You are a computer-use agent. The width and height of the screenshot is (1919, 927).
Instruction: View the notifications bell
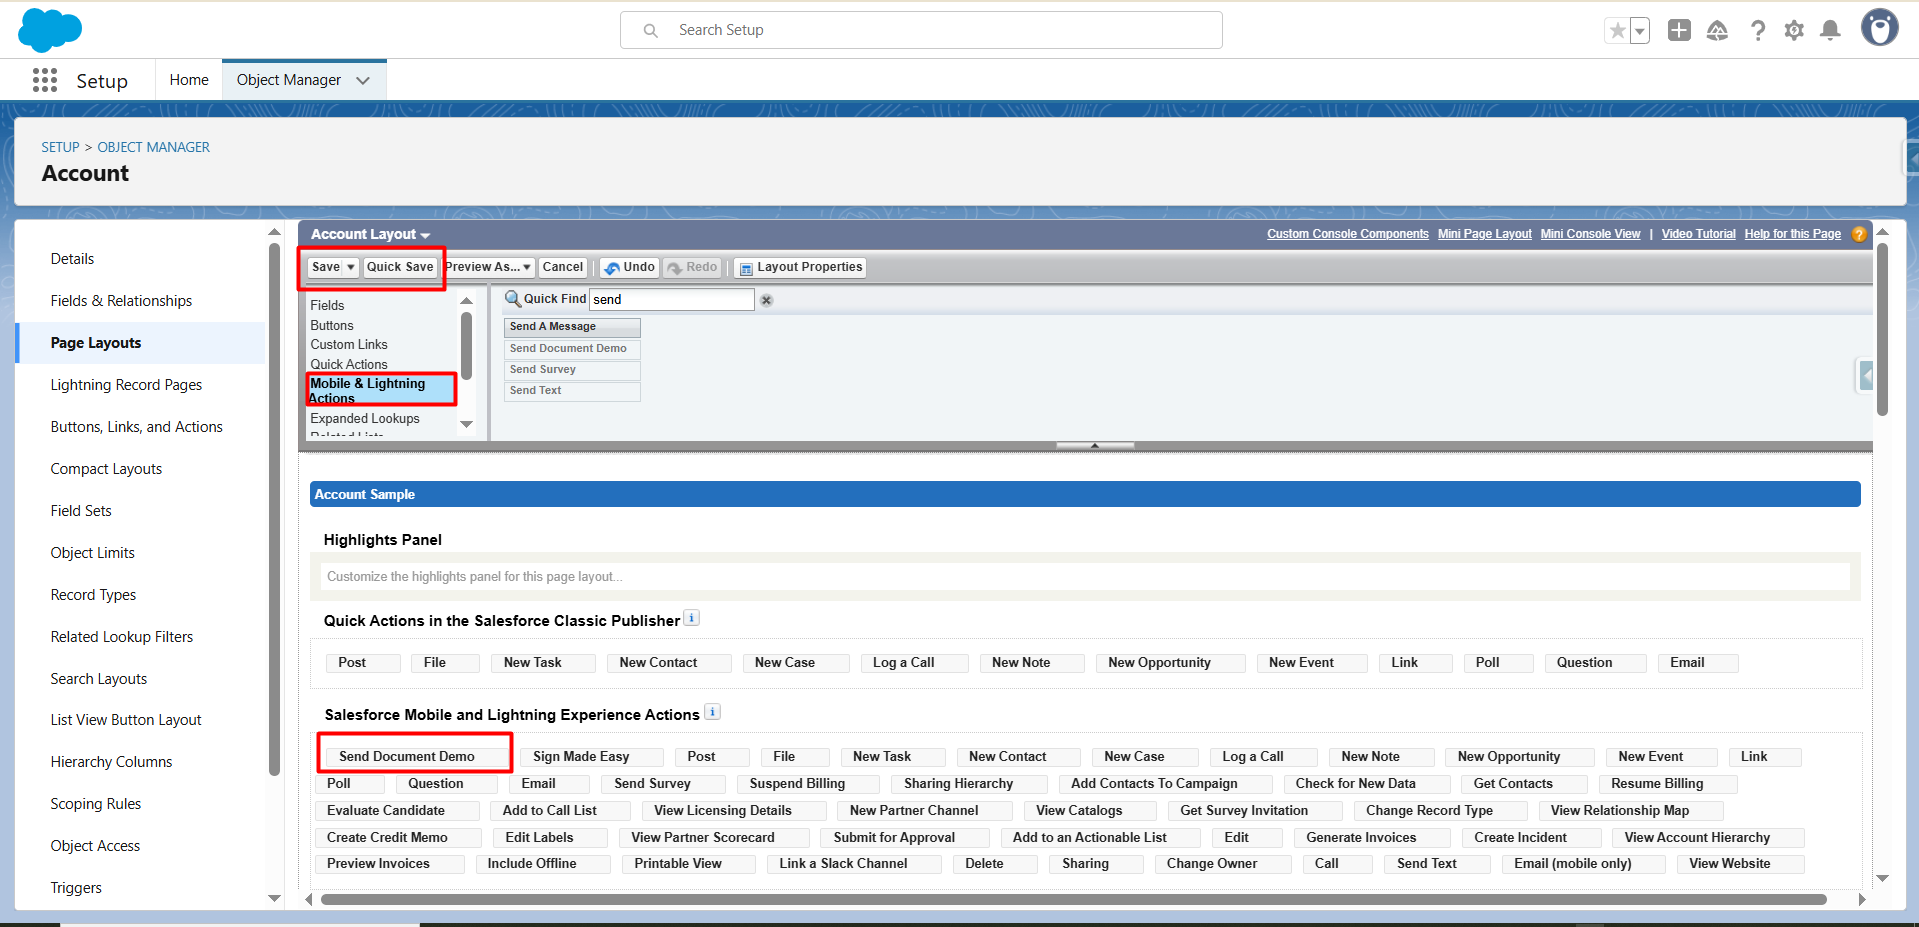pos(1830,31)
